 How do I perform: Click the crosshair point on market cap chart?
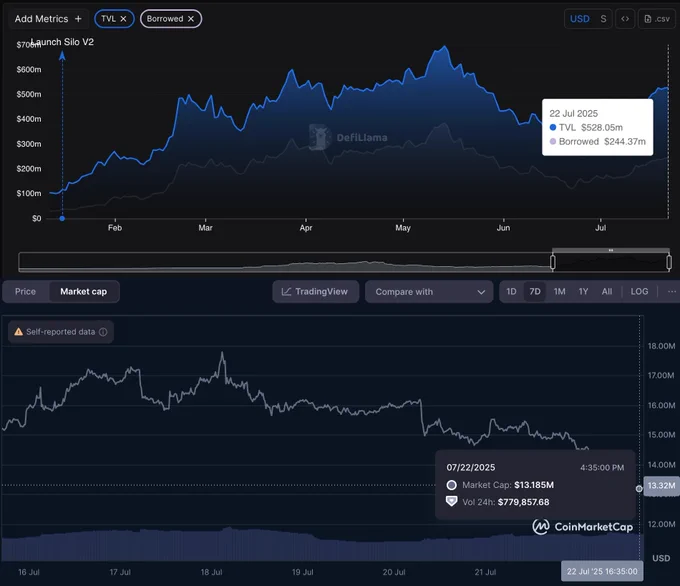pos(639,489)
